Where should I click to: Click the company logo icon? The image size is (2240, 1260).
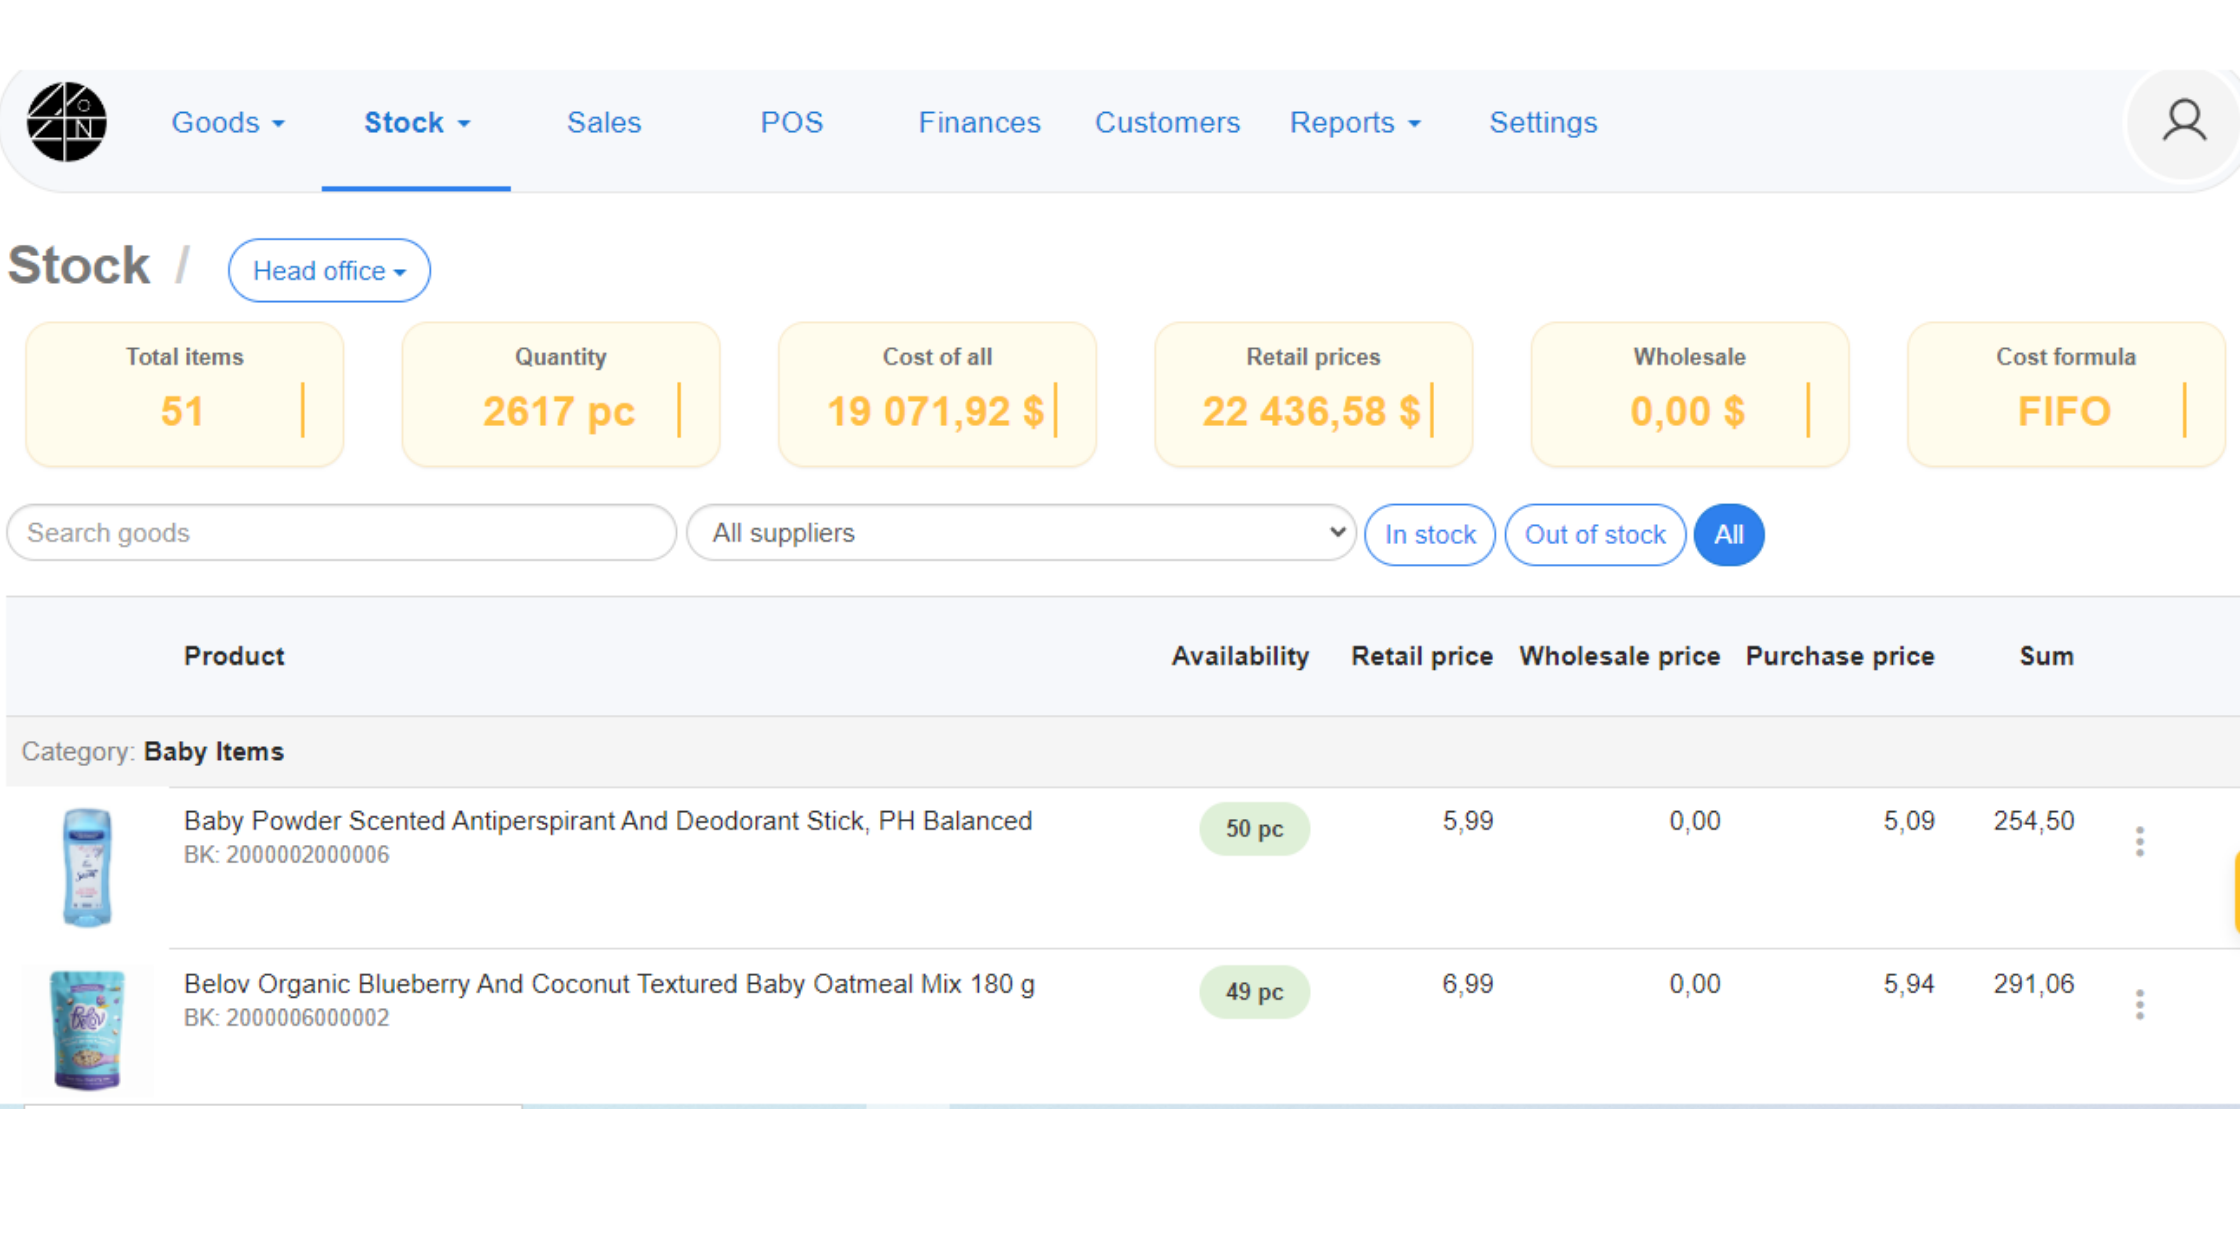[x=67, y=122]
